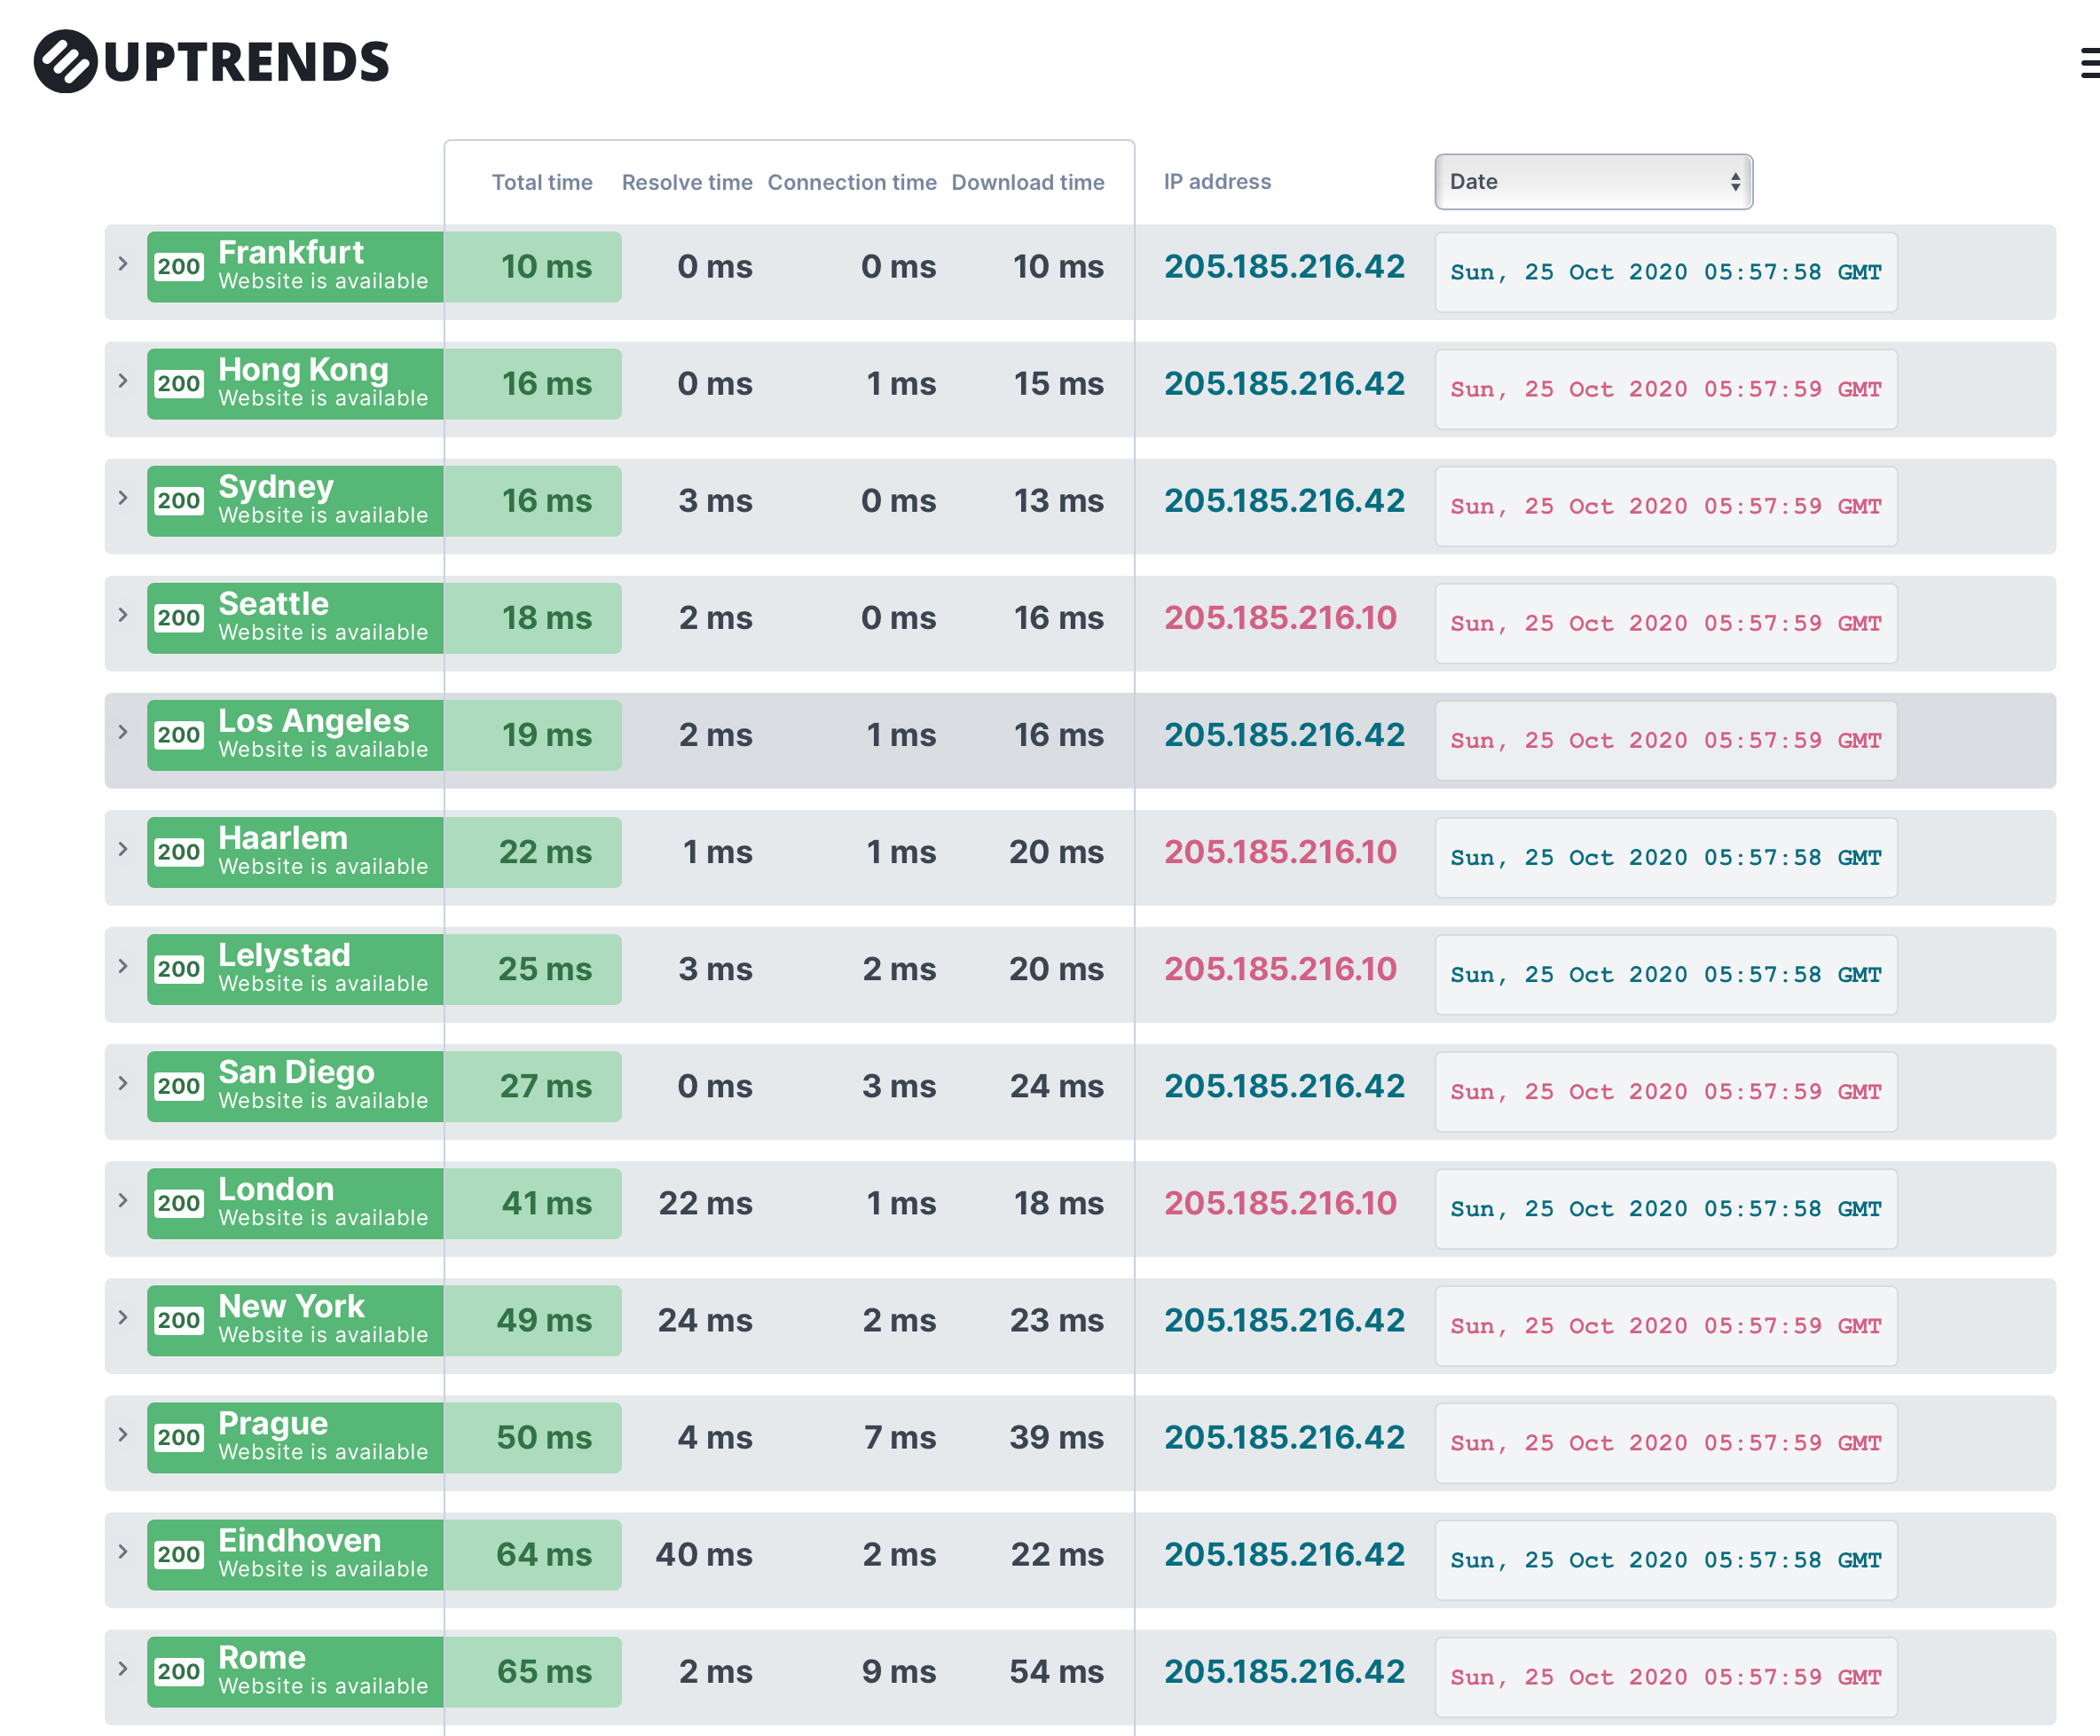Click the 200 status badge for Hong Kong

(179, 384)
